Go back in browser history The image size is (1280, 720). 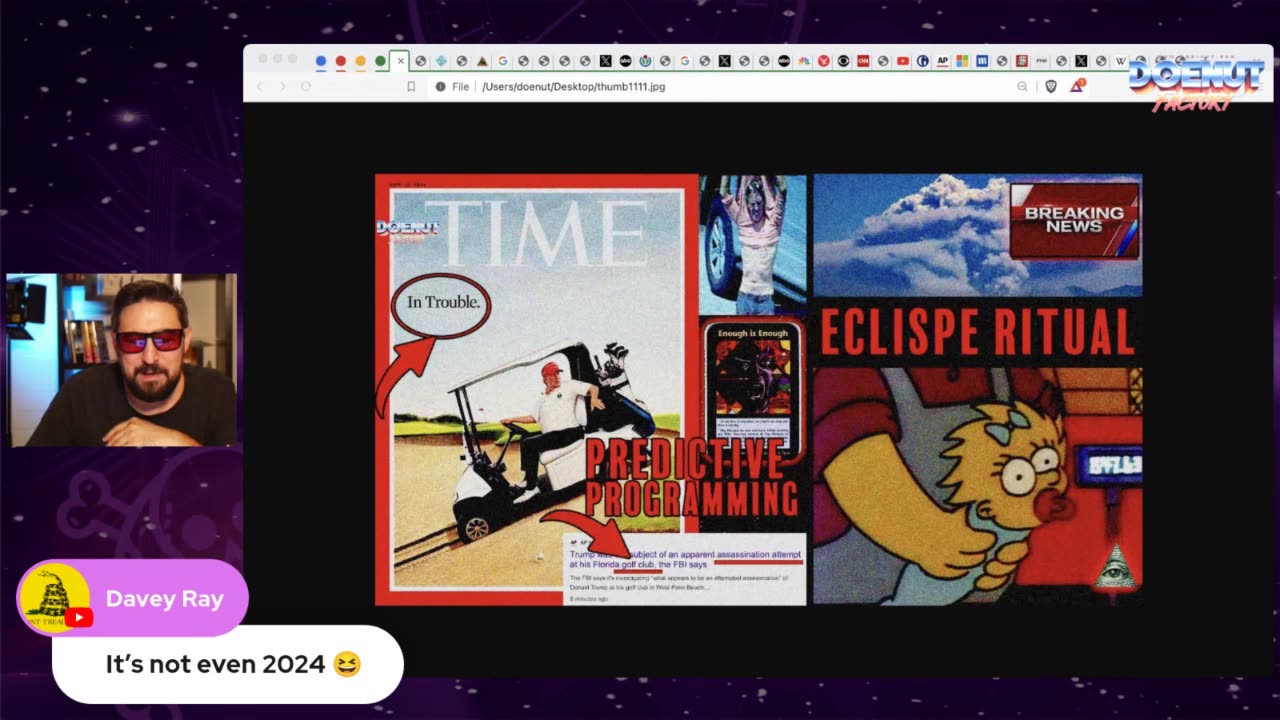click(259, 87)
